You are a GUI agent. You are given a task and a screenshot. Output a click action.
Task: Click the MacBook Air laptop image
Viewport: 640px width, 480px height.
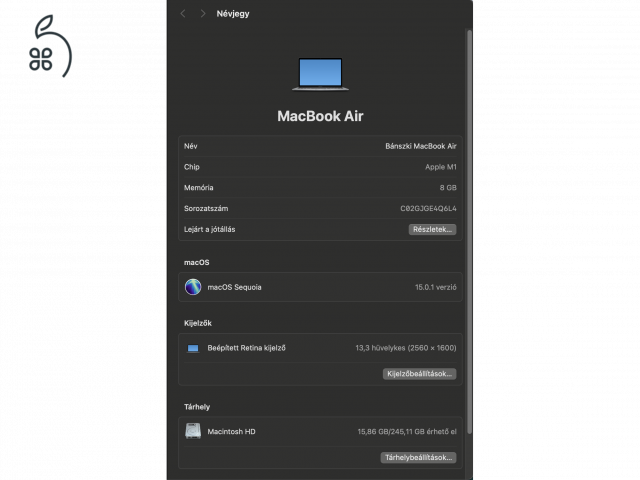click(320, 74)
